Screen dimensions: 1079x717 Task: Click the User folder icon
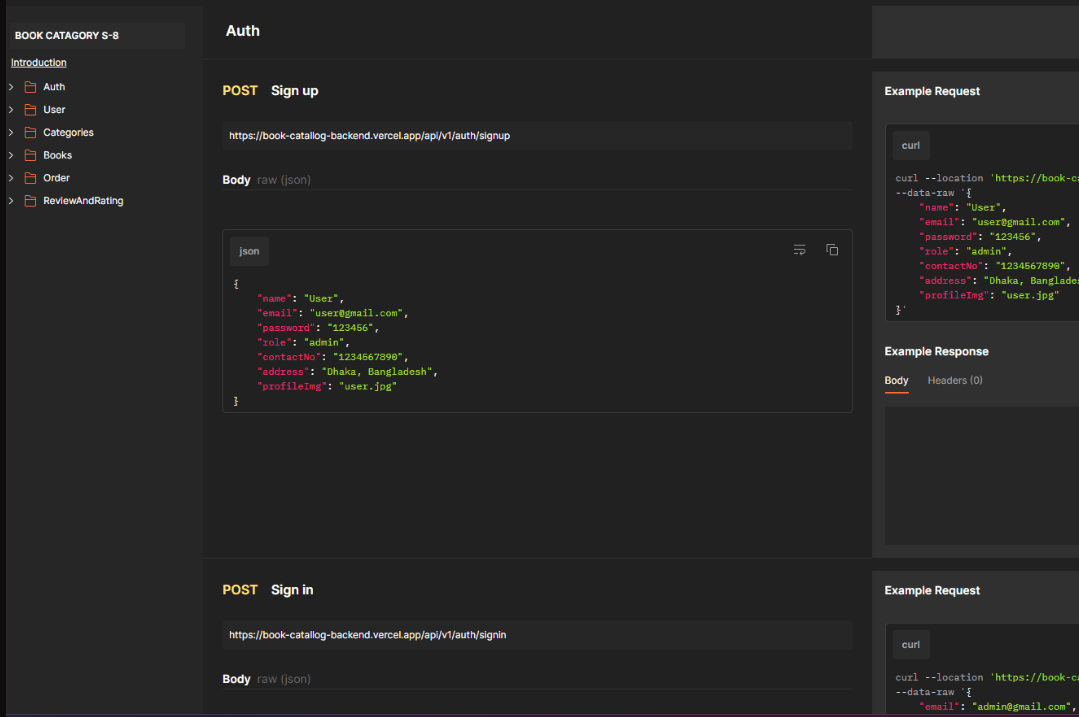30,109
